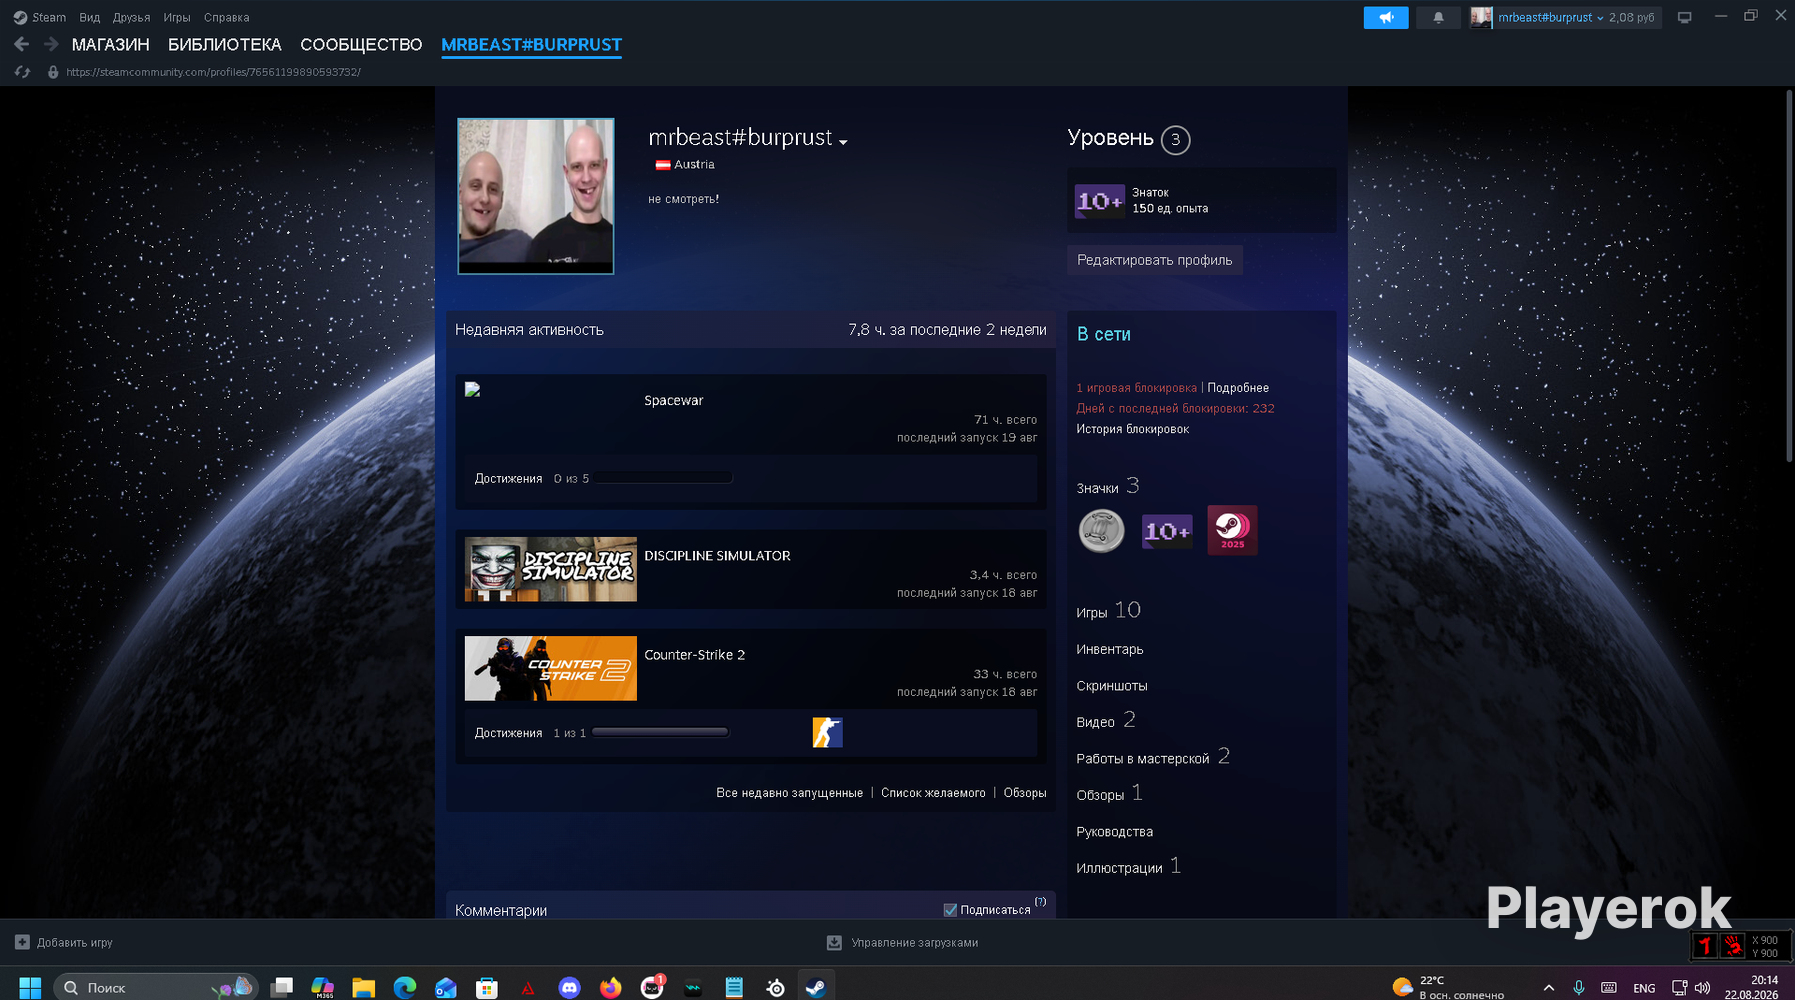1795x1000 pixels.
Task: Switch to Big Picture mode
Action: [1684, 17]
